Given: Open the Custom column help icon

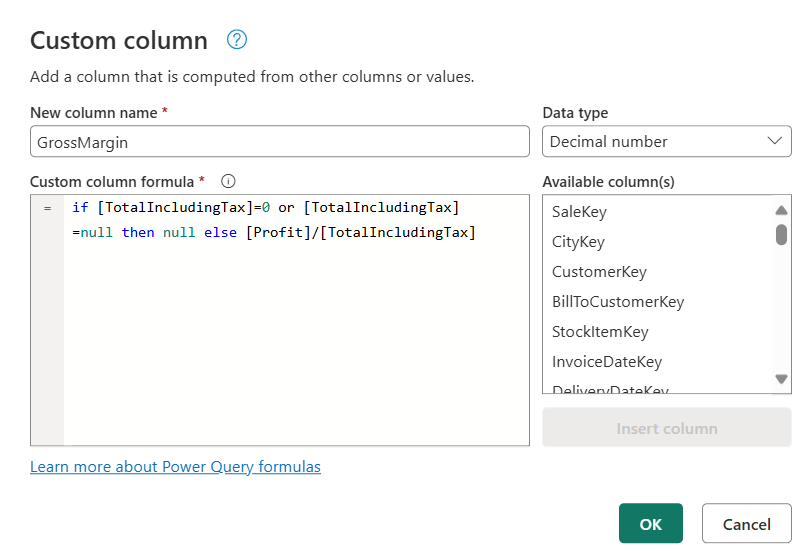Looking at the screenshot, I should (237, 40).
